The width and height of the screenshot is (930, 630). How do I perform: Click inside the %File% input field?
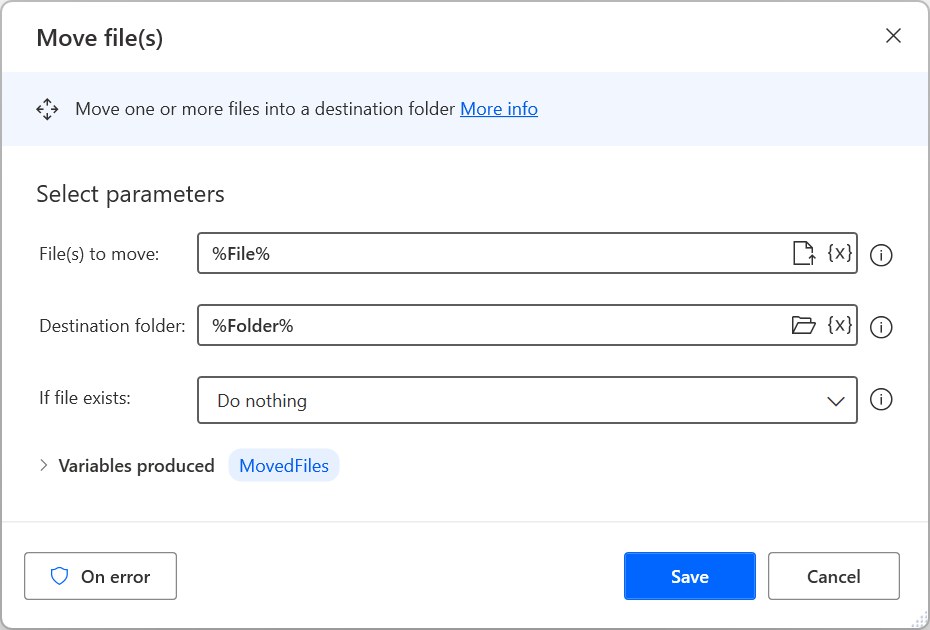click(450, 253)
